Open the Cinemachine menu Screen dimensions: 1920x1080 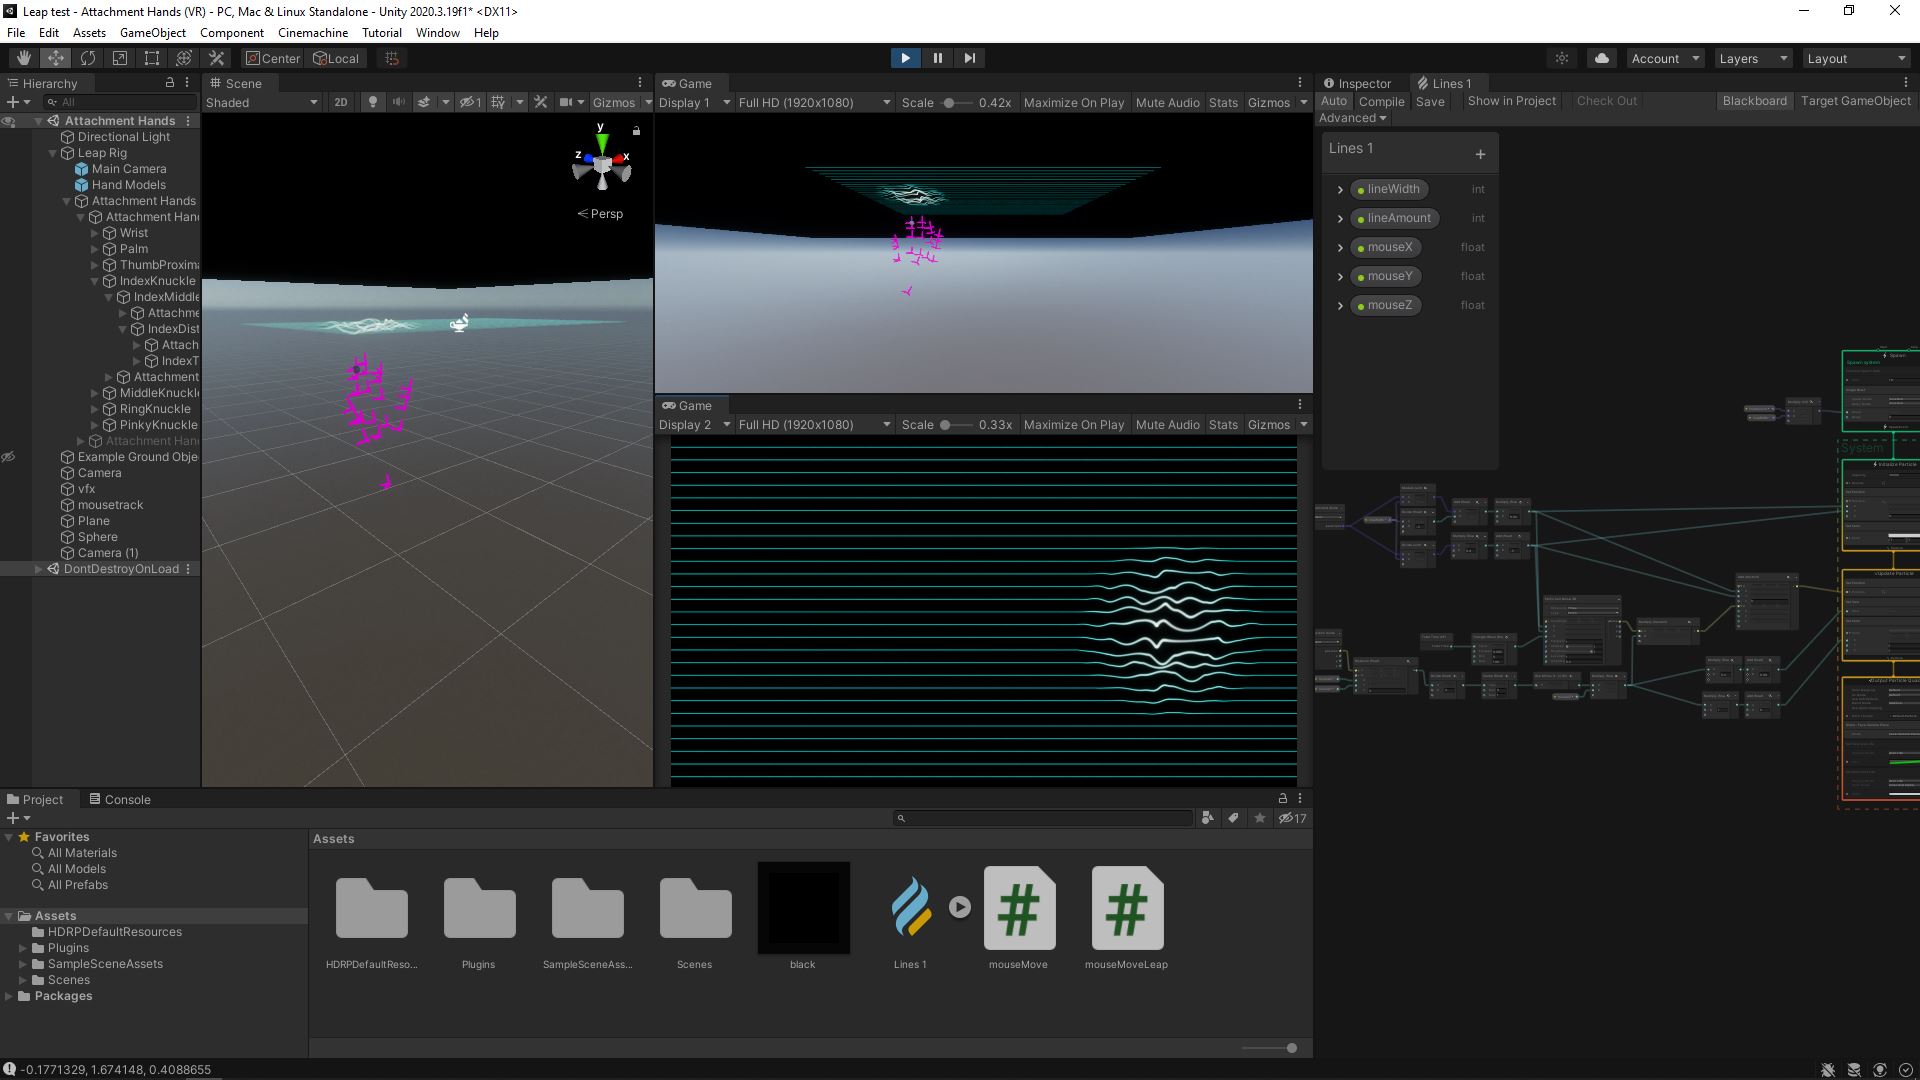(313, 32)
